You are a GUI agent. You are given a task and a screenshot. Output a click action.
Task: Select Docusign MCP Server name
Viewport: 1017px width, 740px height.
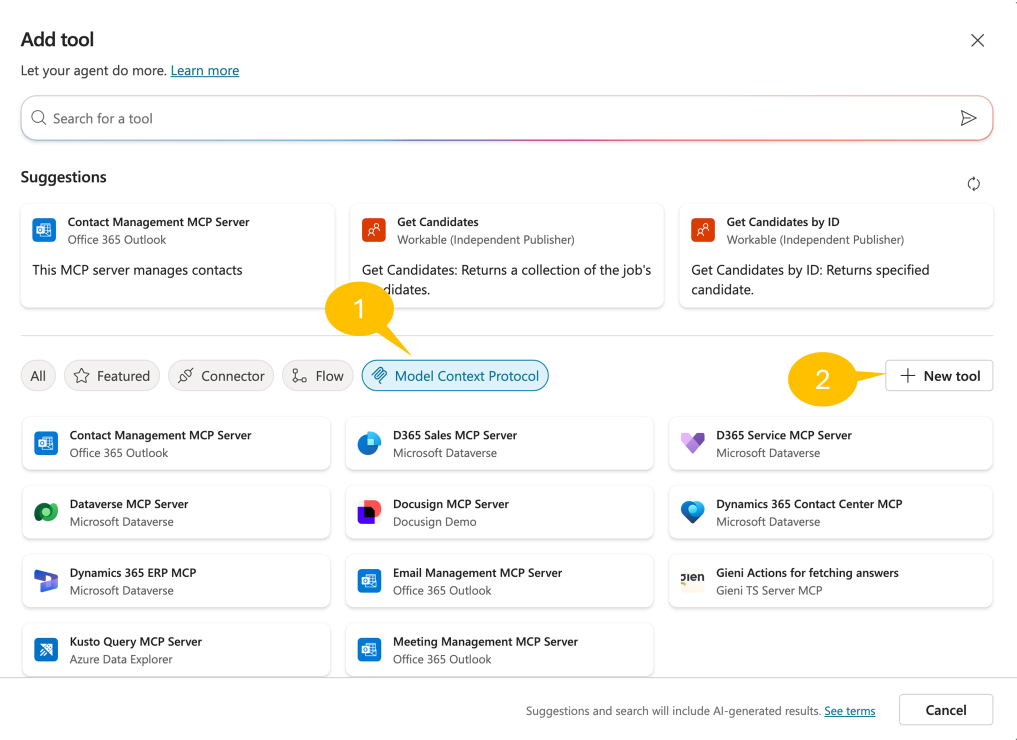451,504
